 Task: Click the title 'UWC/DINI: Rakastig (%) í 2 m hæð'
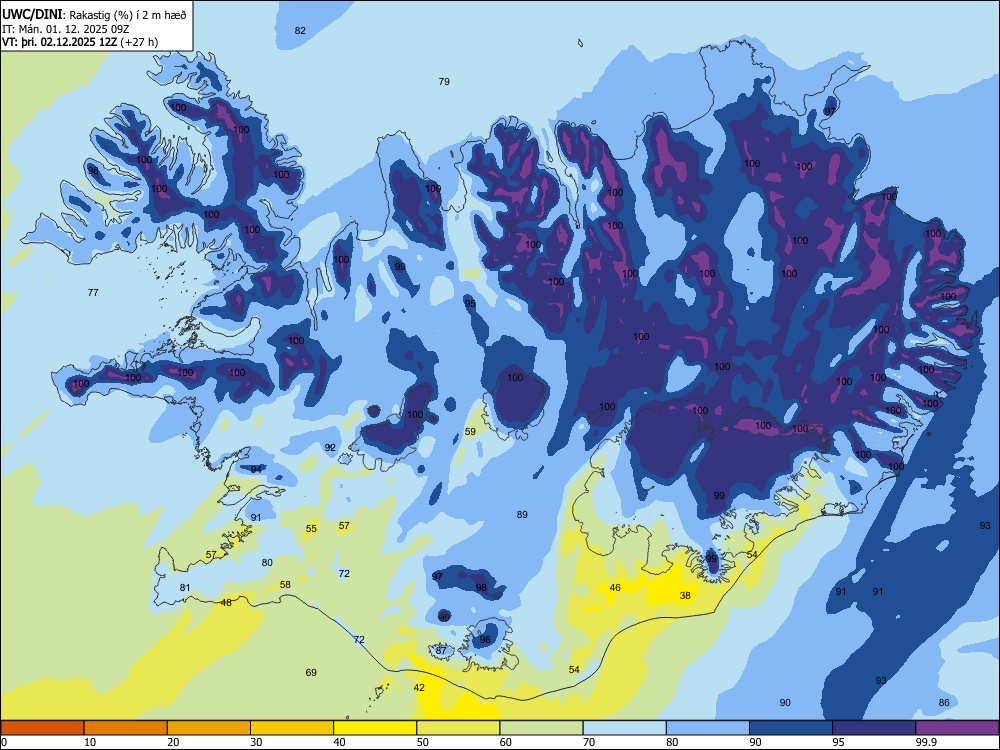(94, 14)
